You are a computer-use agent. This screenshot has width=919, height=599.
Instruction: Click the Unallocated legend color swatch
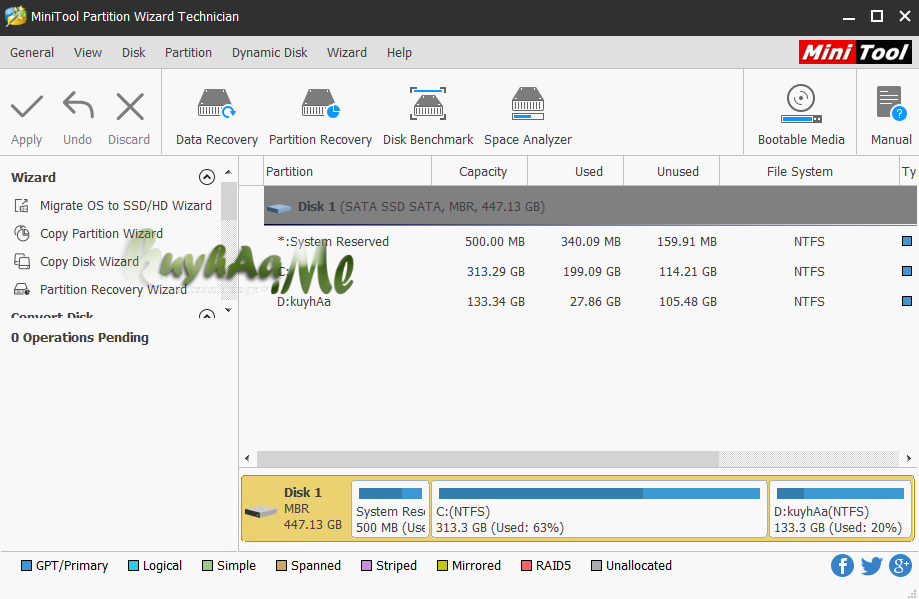(x=597, y=566)
